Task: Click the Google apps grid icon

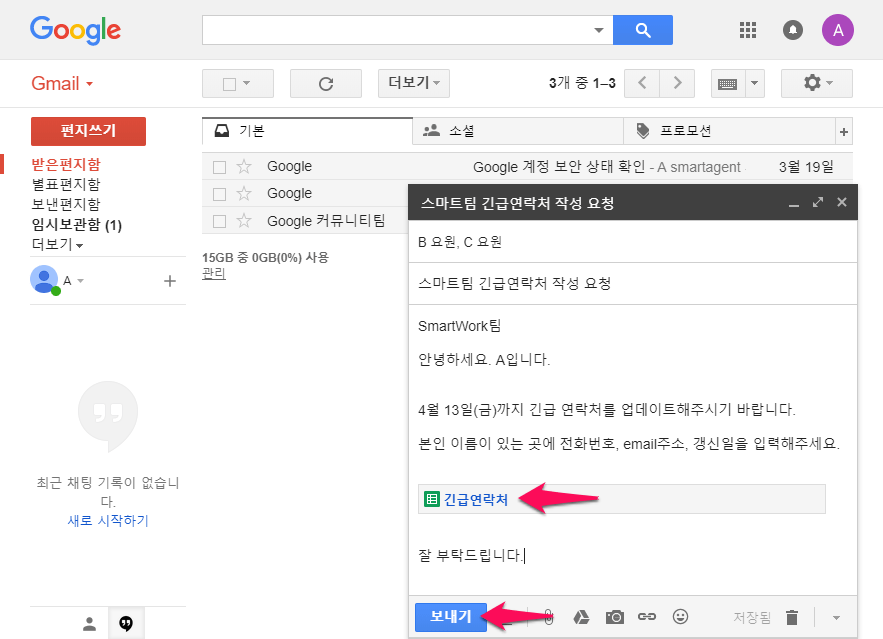Action: click(x=748, y=30)
